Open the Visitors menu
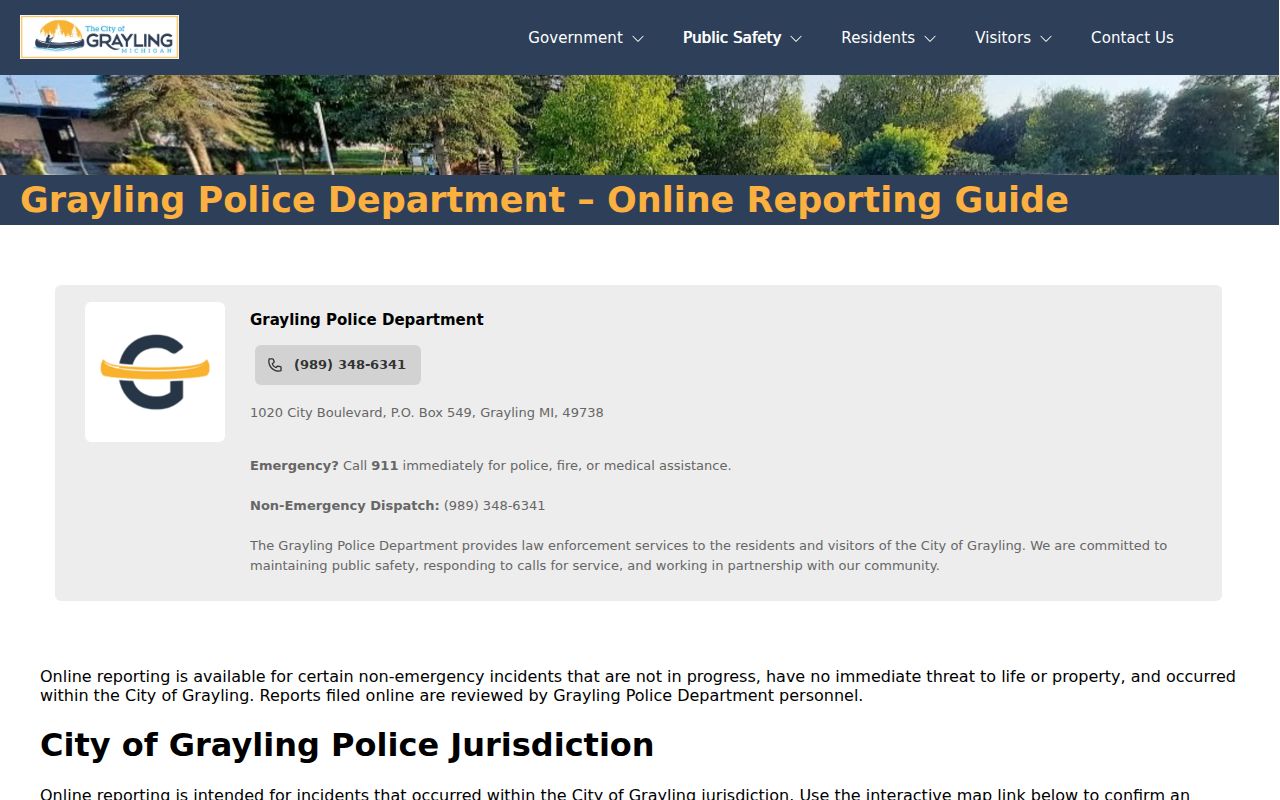The height and width of the screenshot is (800, 1280). (1002, 37)
